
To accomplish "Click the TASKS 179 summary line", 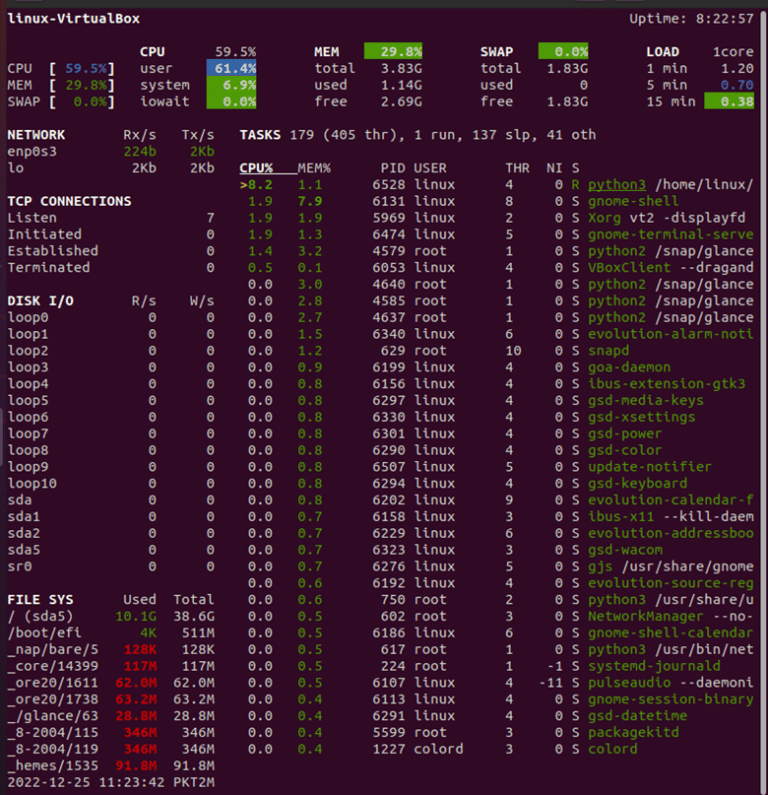I will (418, 135).
